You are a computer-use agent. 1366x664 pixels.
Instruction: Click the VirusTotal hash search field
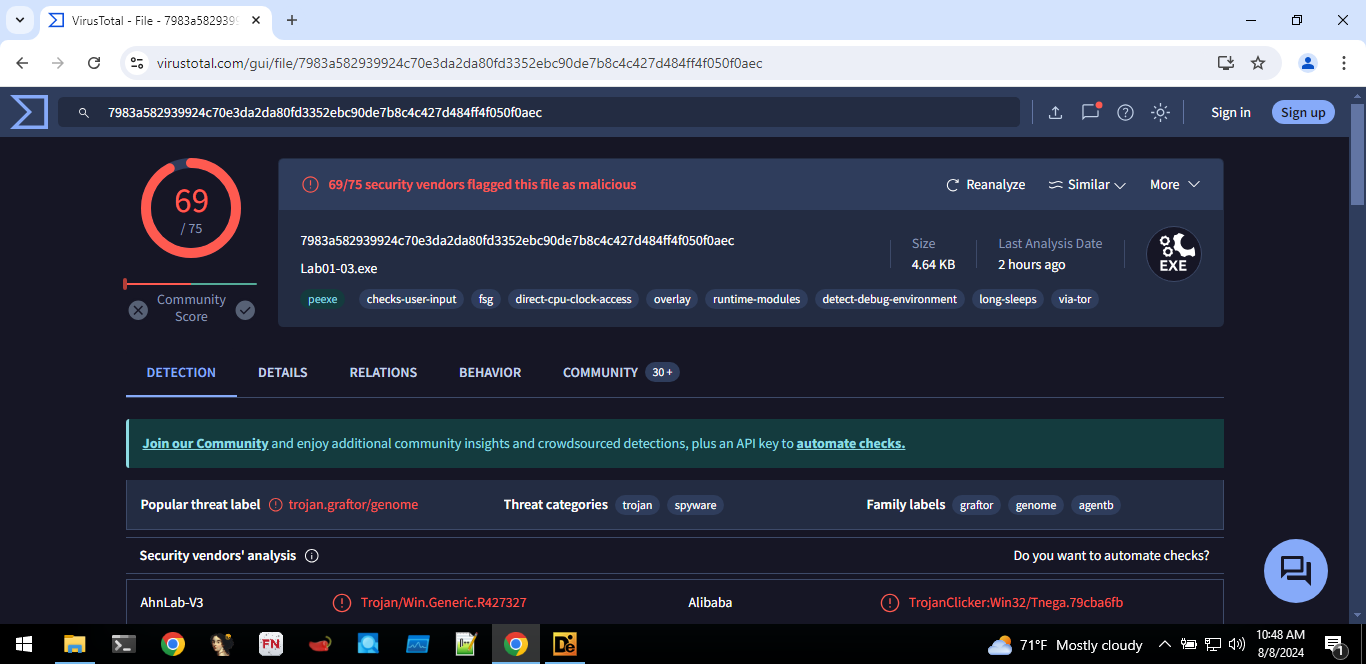539,112
